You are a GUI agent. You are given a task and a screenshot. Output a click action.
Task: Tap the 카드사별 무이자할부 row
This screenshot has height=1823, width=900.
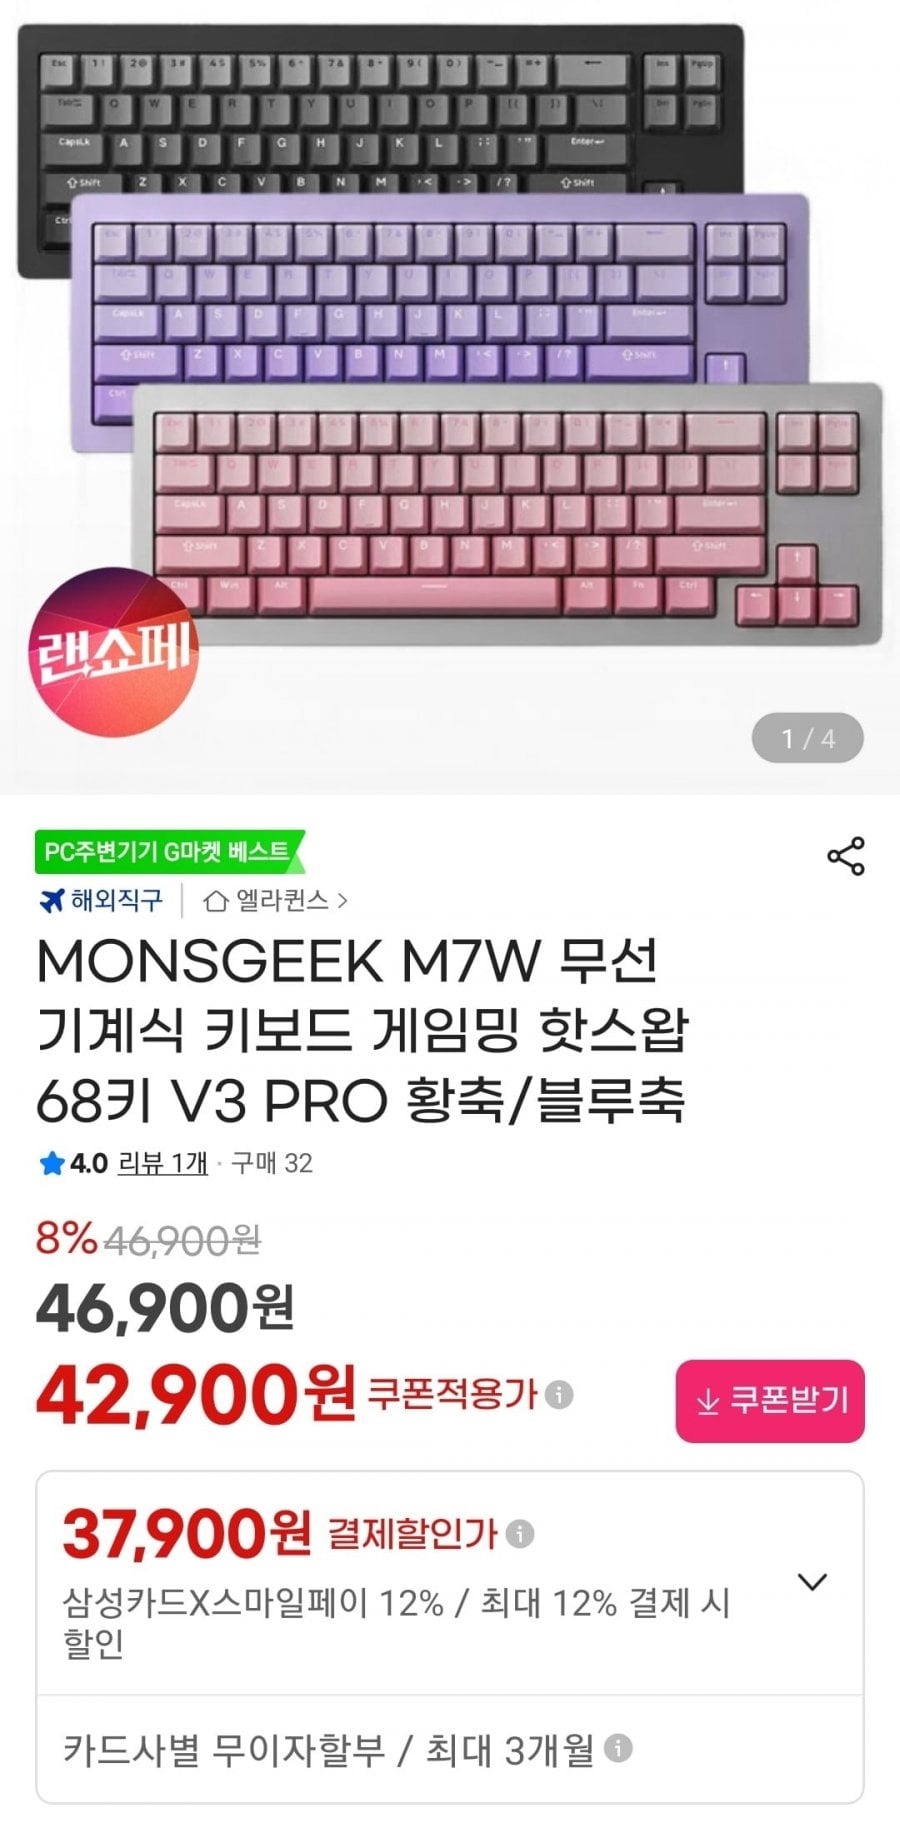450,1748
